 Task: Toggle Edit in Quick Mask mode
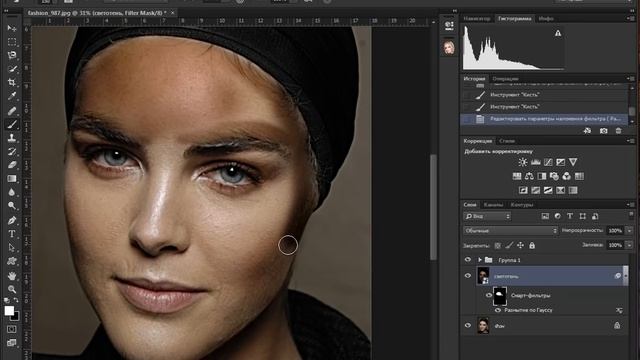11,329
